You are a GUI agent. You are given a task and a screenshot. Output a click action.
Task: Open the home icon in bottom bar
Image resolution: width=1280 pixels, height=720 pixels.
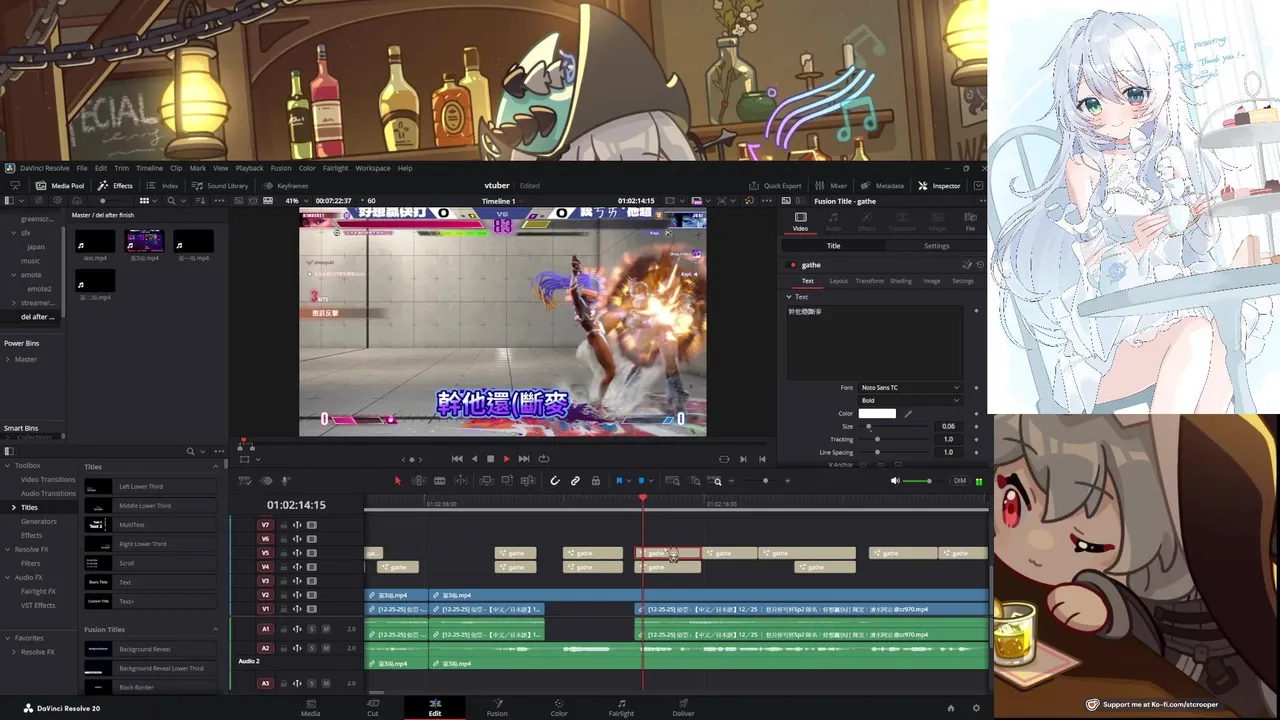point(950,708)
